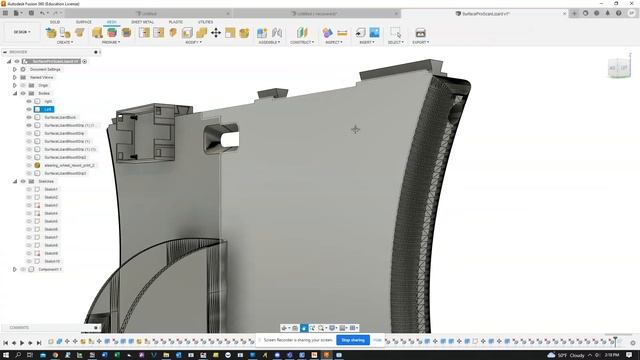Click the Insert Derive icon
Viewport: 640px width, 360px height.
click(x=360, y=33)
